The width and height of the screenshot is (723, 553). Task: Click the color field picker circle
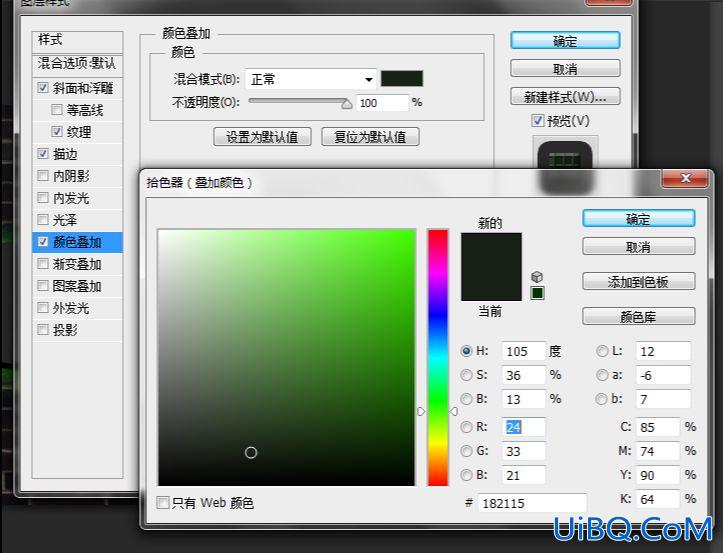[251, 452]
